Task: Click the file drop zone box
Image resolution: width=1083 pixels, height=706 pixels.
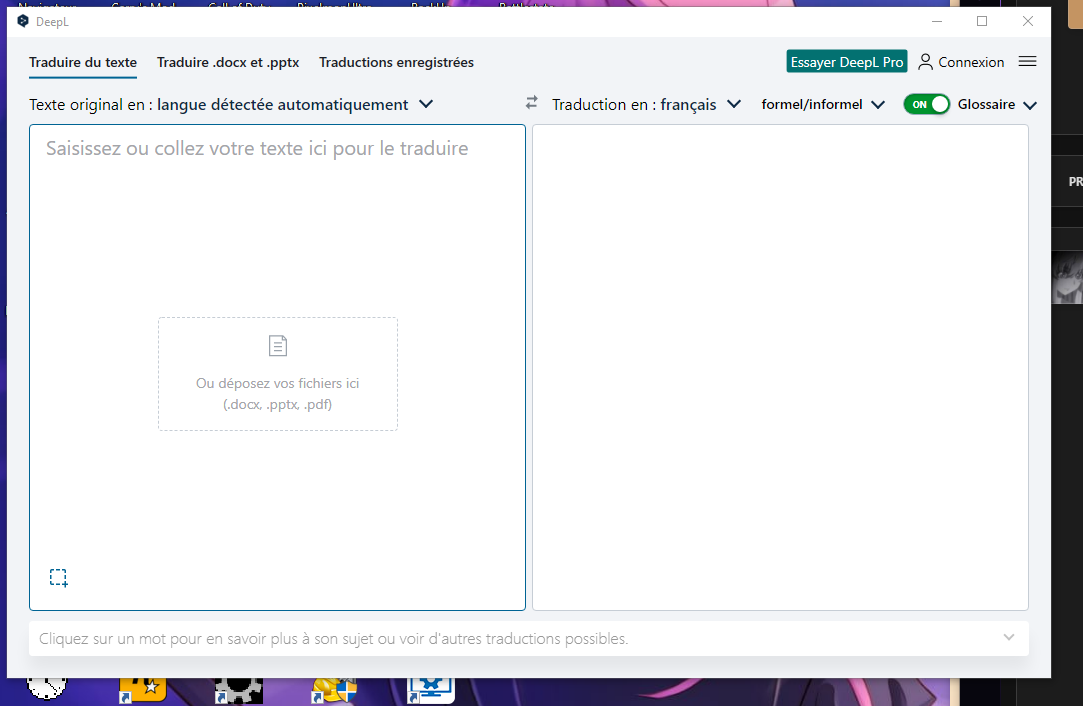Action: [x=278, y=374]
